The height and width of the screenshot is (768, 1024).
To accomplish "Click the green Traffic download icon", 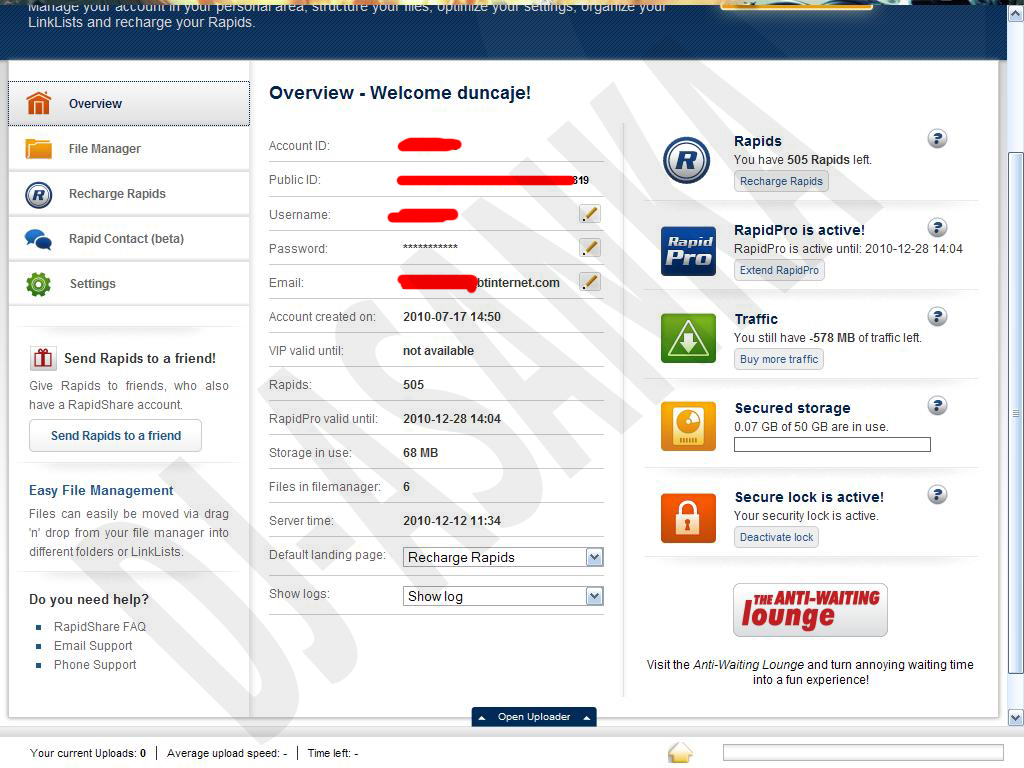I will pos(688,338).
